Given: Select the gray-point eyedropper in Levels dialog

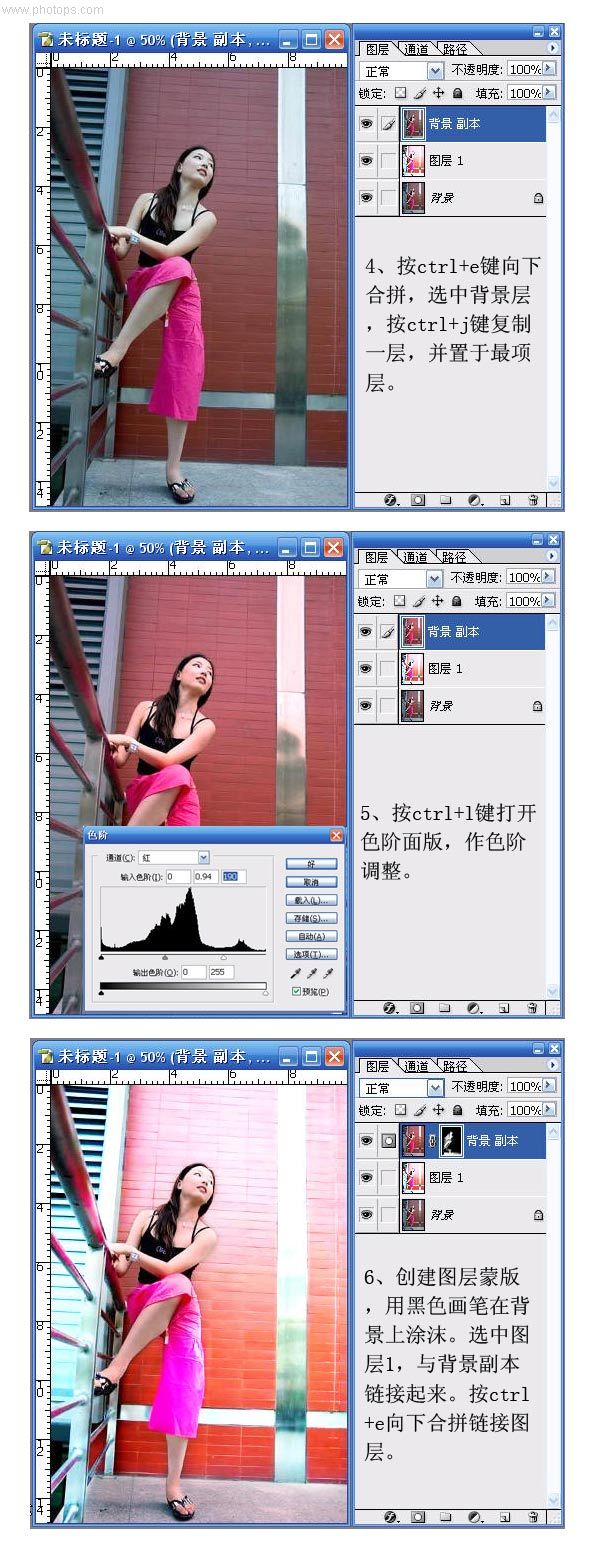Looking at the screenshot, I should point(311,973).
